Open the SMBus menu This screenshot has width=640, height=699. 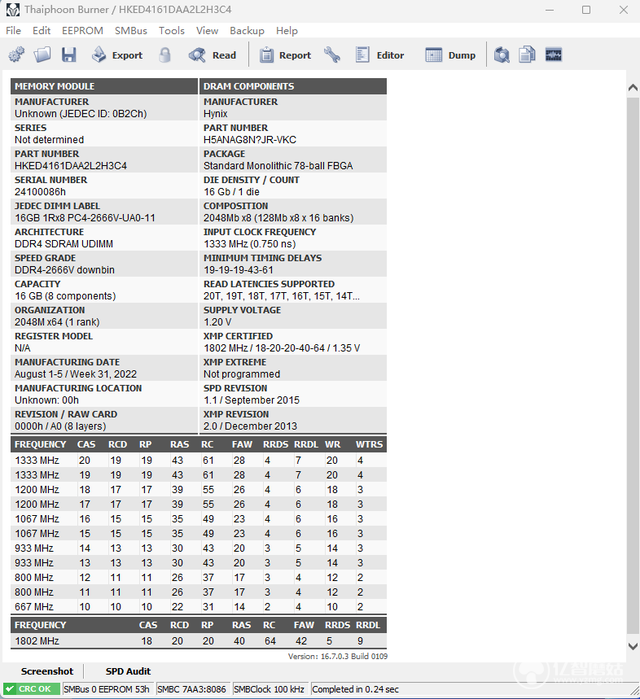[131, 31]
